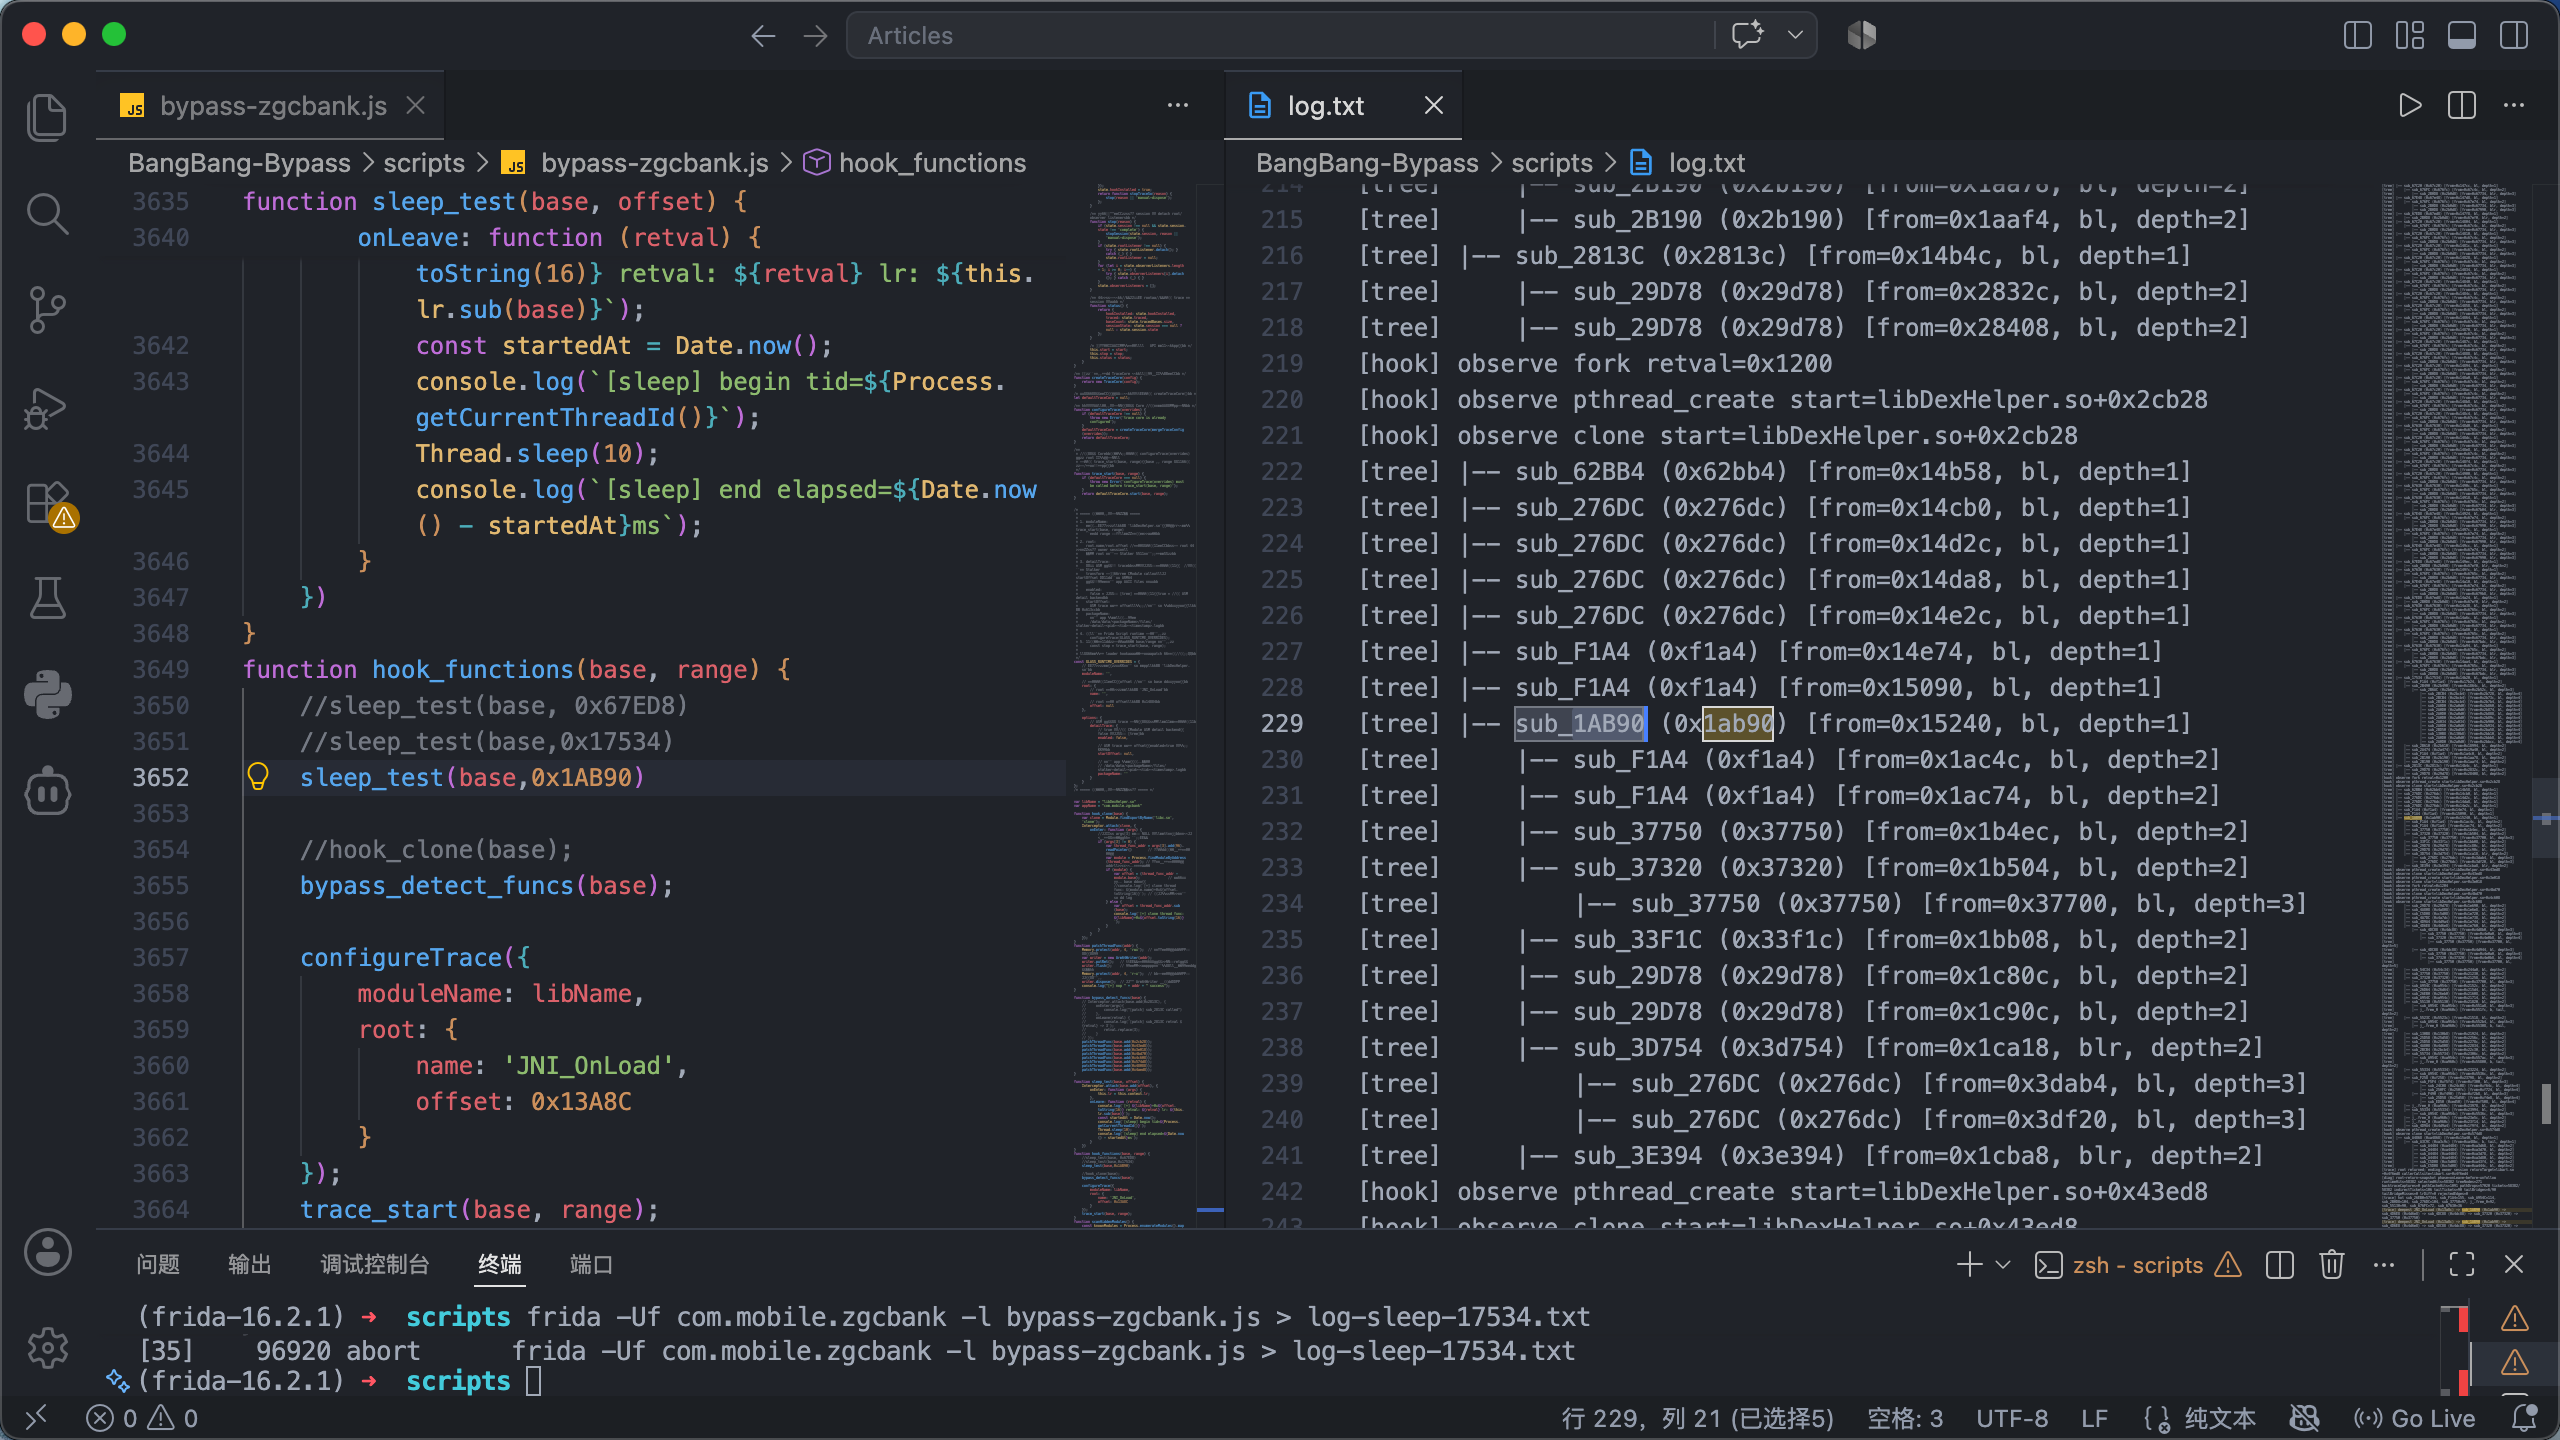This screenshot has height=1440, width=2560.
Task: Create a new terminal with the plus button
Action: coord(1969,1264)
